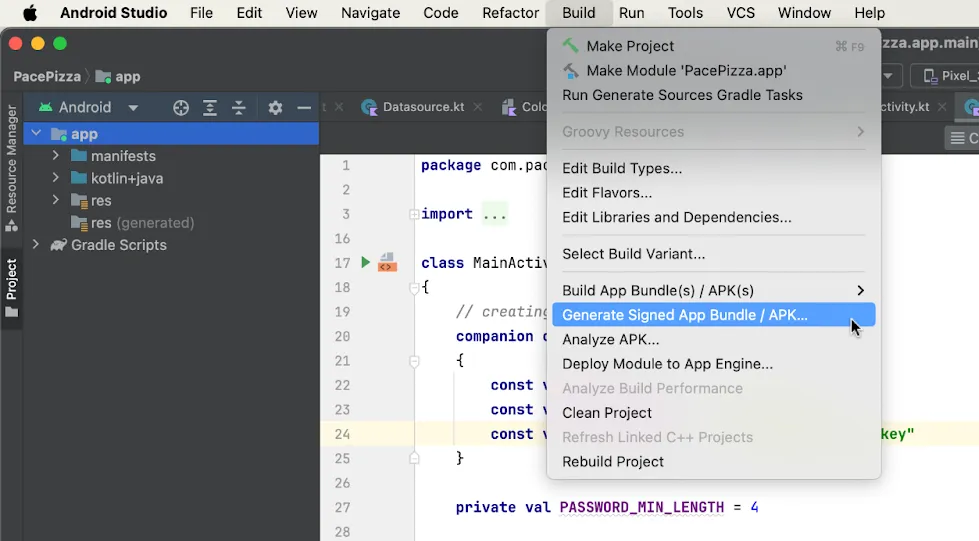979x541 pixels.
Task: Choose Select Build Variant
Action: pyautogui.click(x=714, y=254)
